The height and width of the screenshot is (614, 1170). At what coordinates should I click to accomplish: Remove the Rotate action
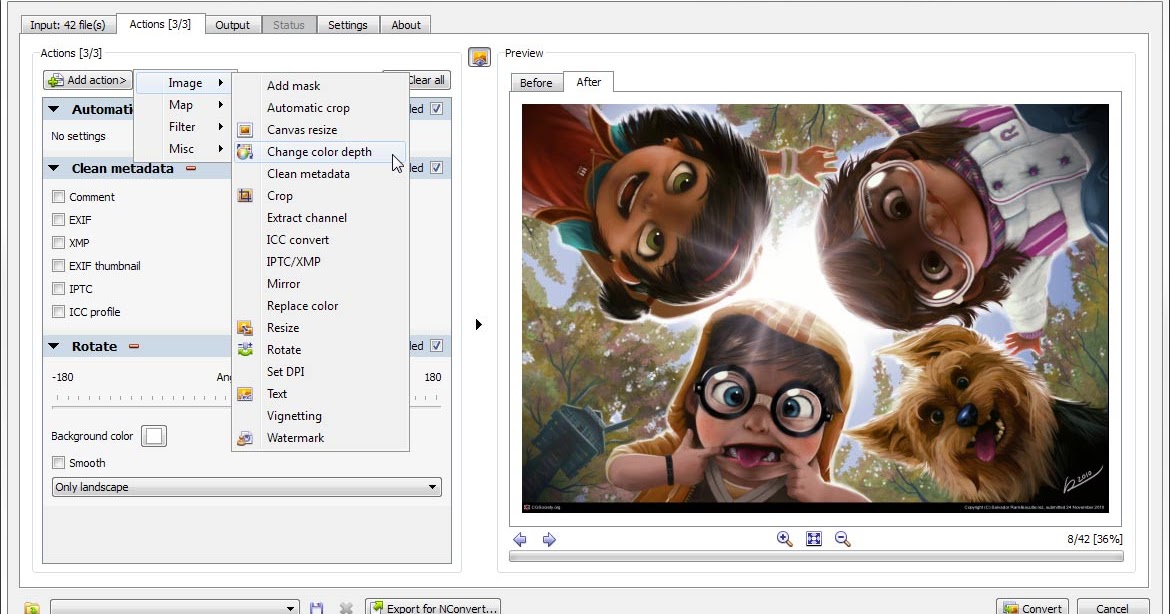[134, 346]
